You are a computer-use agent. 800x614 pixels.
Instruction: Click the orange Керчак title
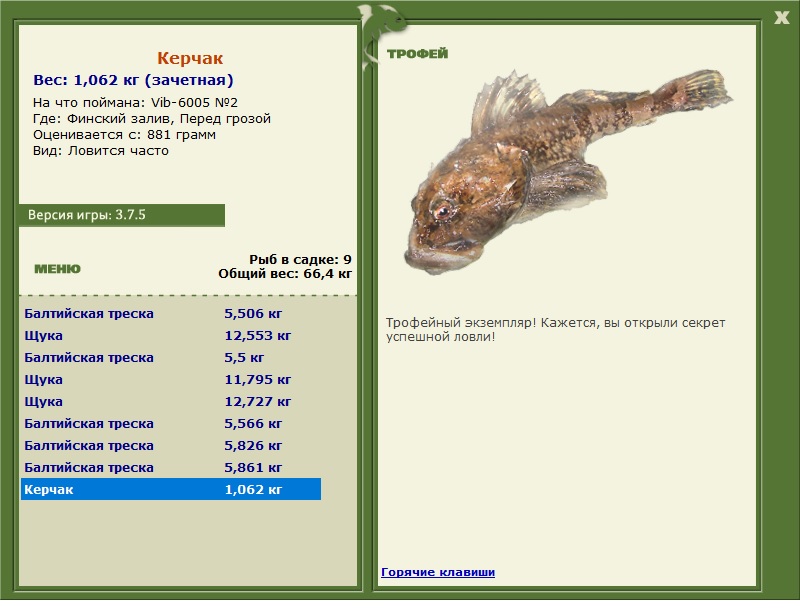tap(190, 58)
